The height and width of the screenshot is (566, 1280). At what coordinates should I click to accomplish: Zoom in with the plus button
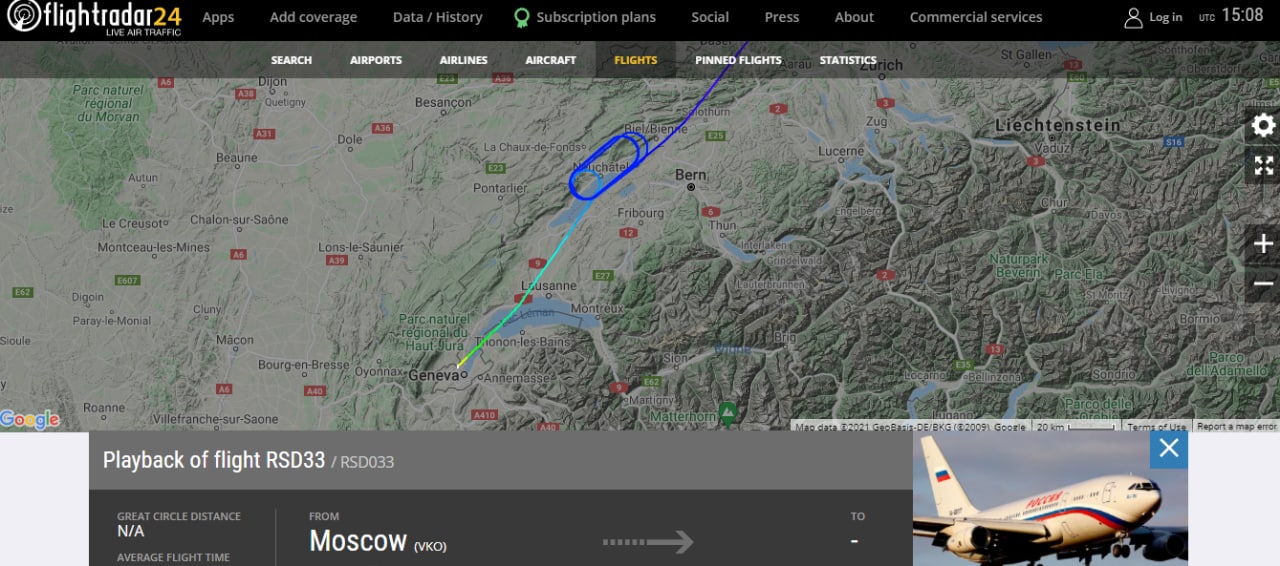click(x=1263, y=244)
